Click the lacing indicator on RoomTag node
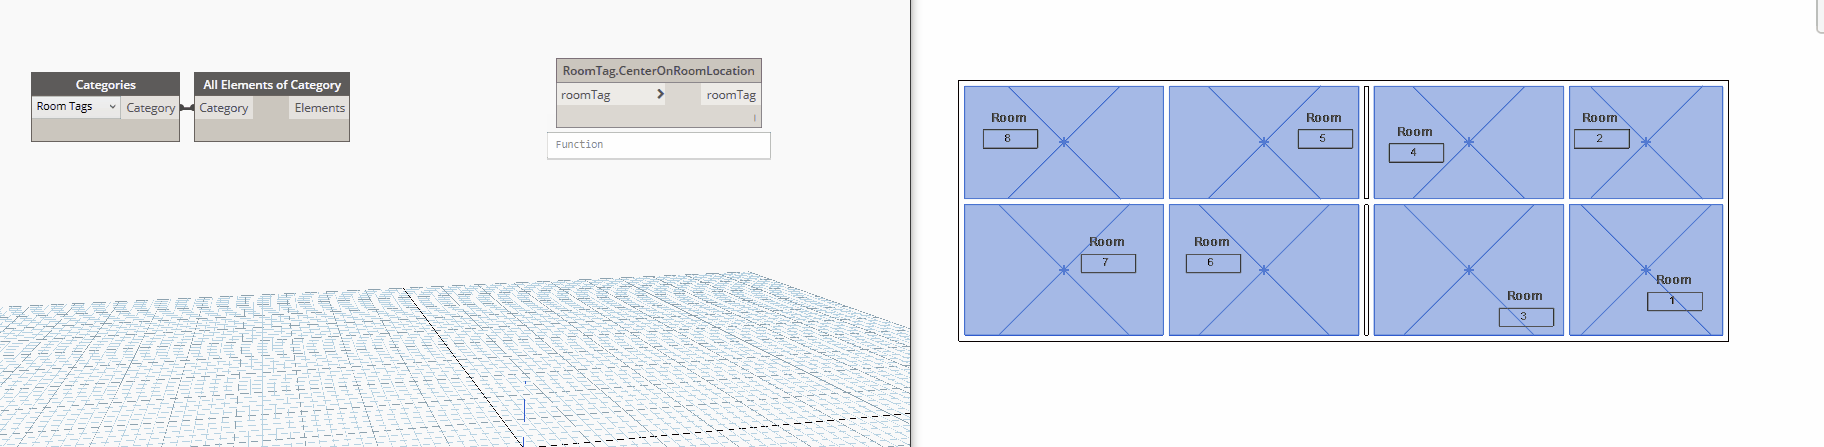 [x=754, y=118]
